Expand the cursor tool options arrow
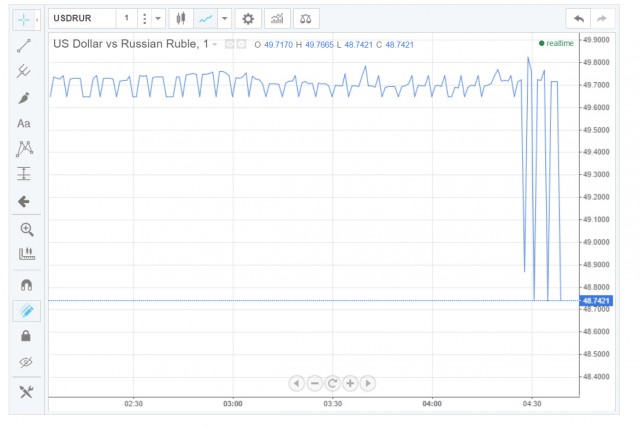 [37, 20]
